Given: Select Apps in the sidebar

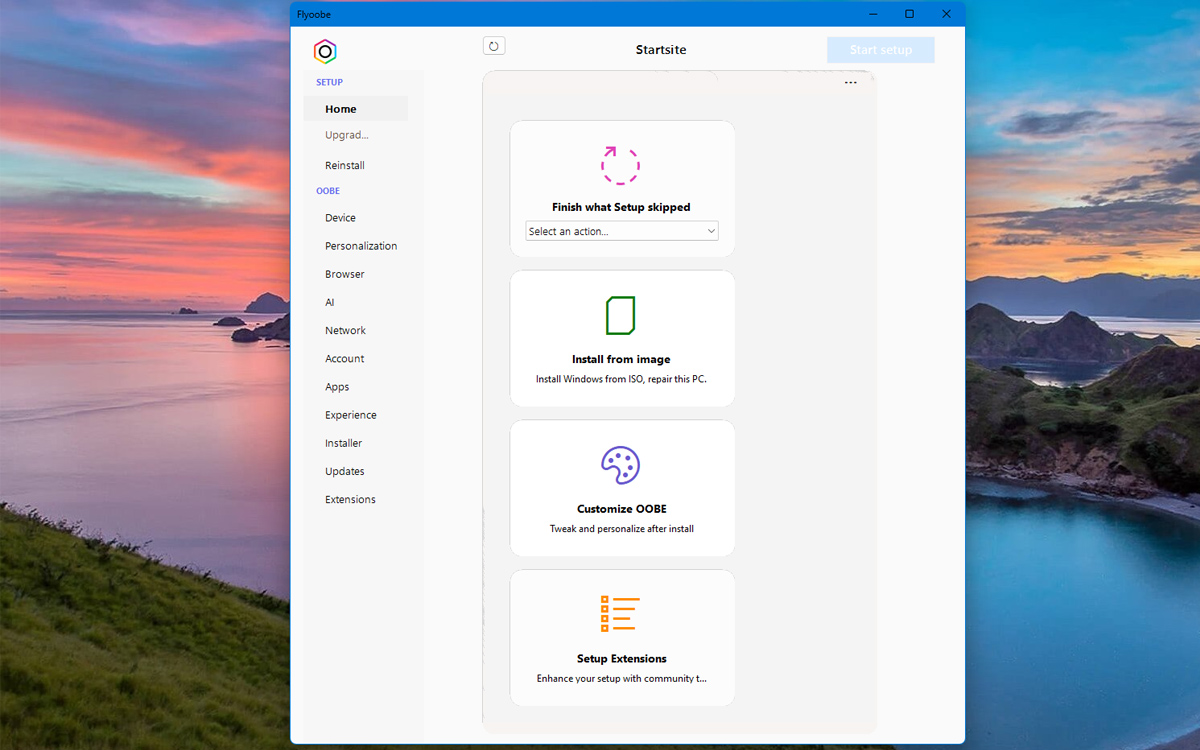Looking at the screenshot, I should [x=337, y=387].
